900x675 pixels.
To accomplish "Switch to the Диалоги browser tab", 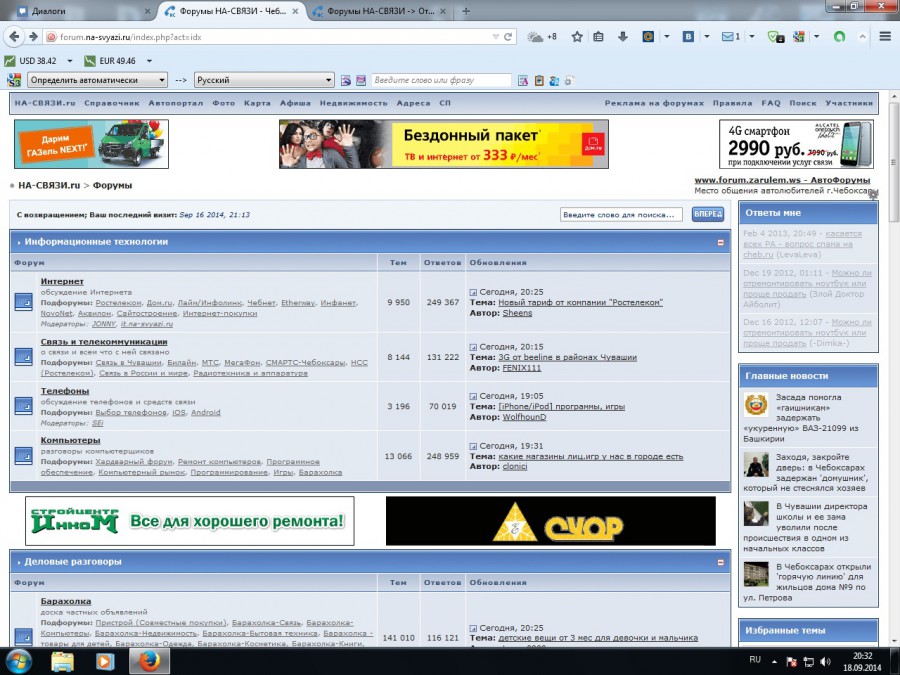I will click(84, 11).
